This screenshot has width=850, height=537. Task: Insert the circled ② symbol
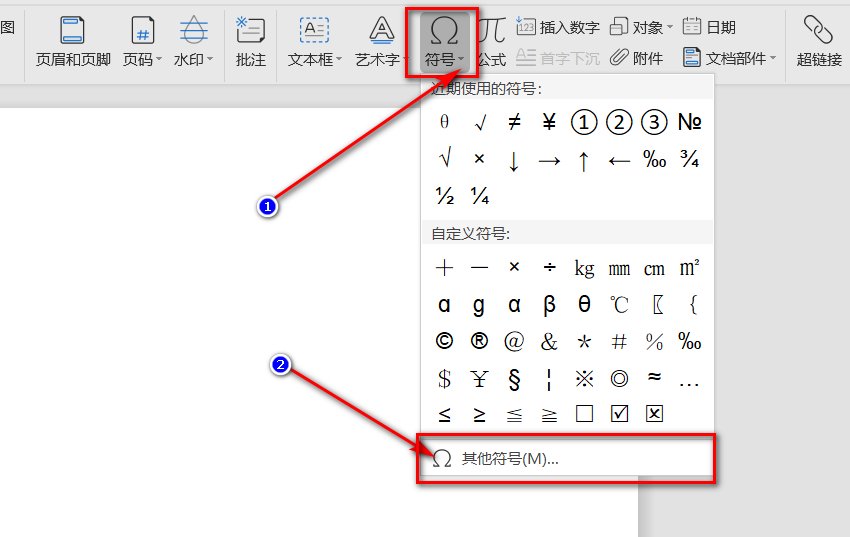coord(619,122)
